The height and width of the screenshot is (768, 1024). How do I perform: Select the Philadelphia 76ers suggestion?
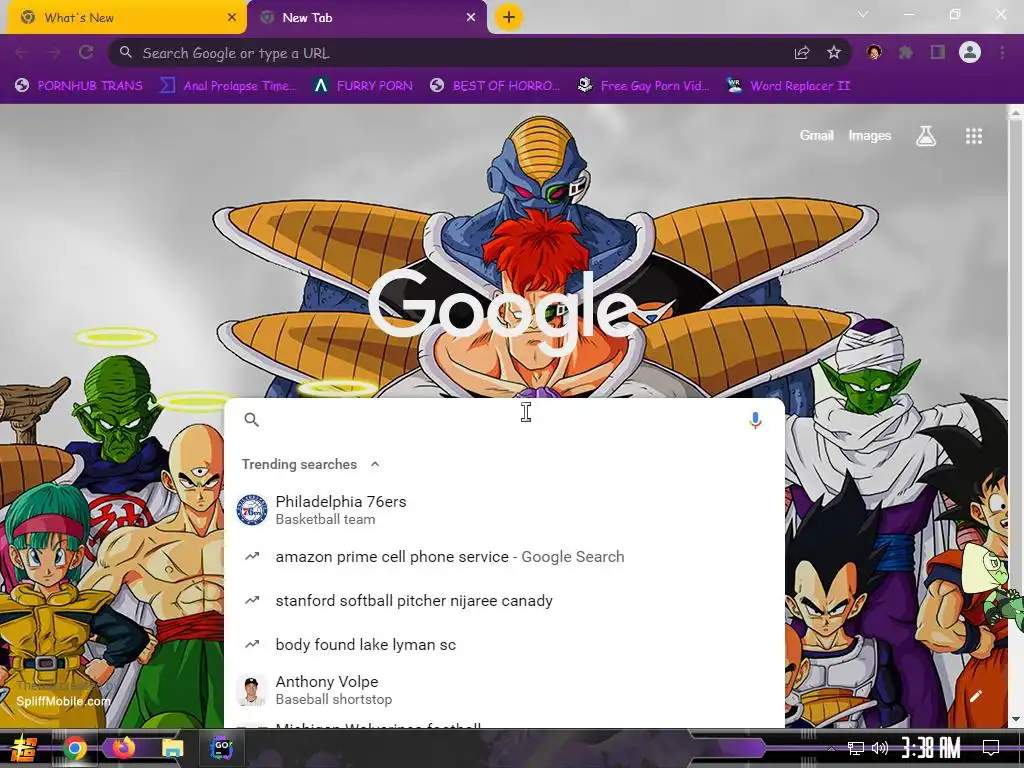(504, 509)
